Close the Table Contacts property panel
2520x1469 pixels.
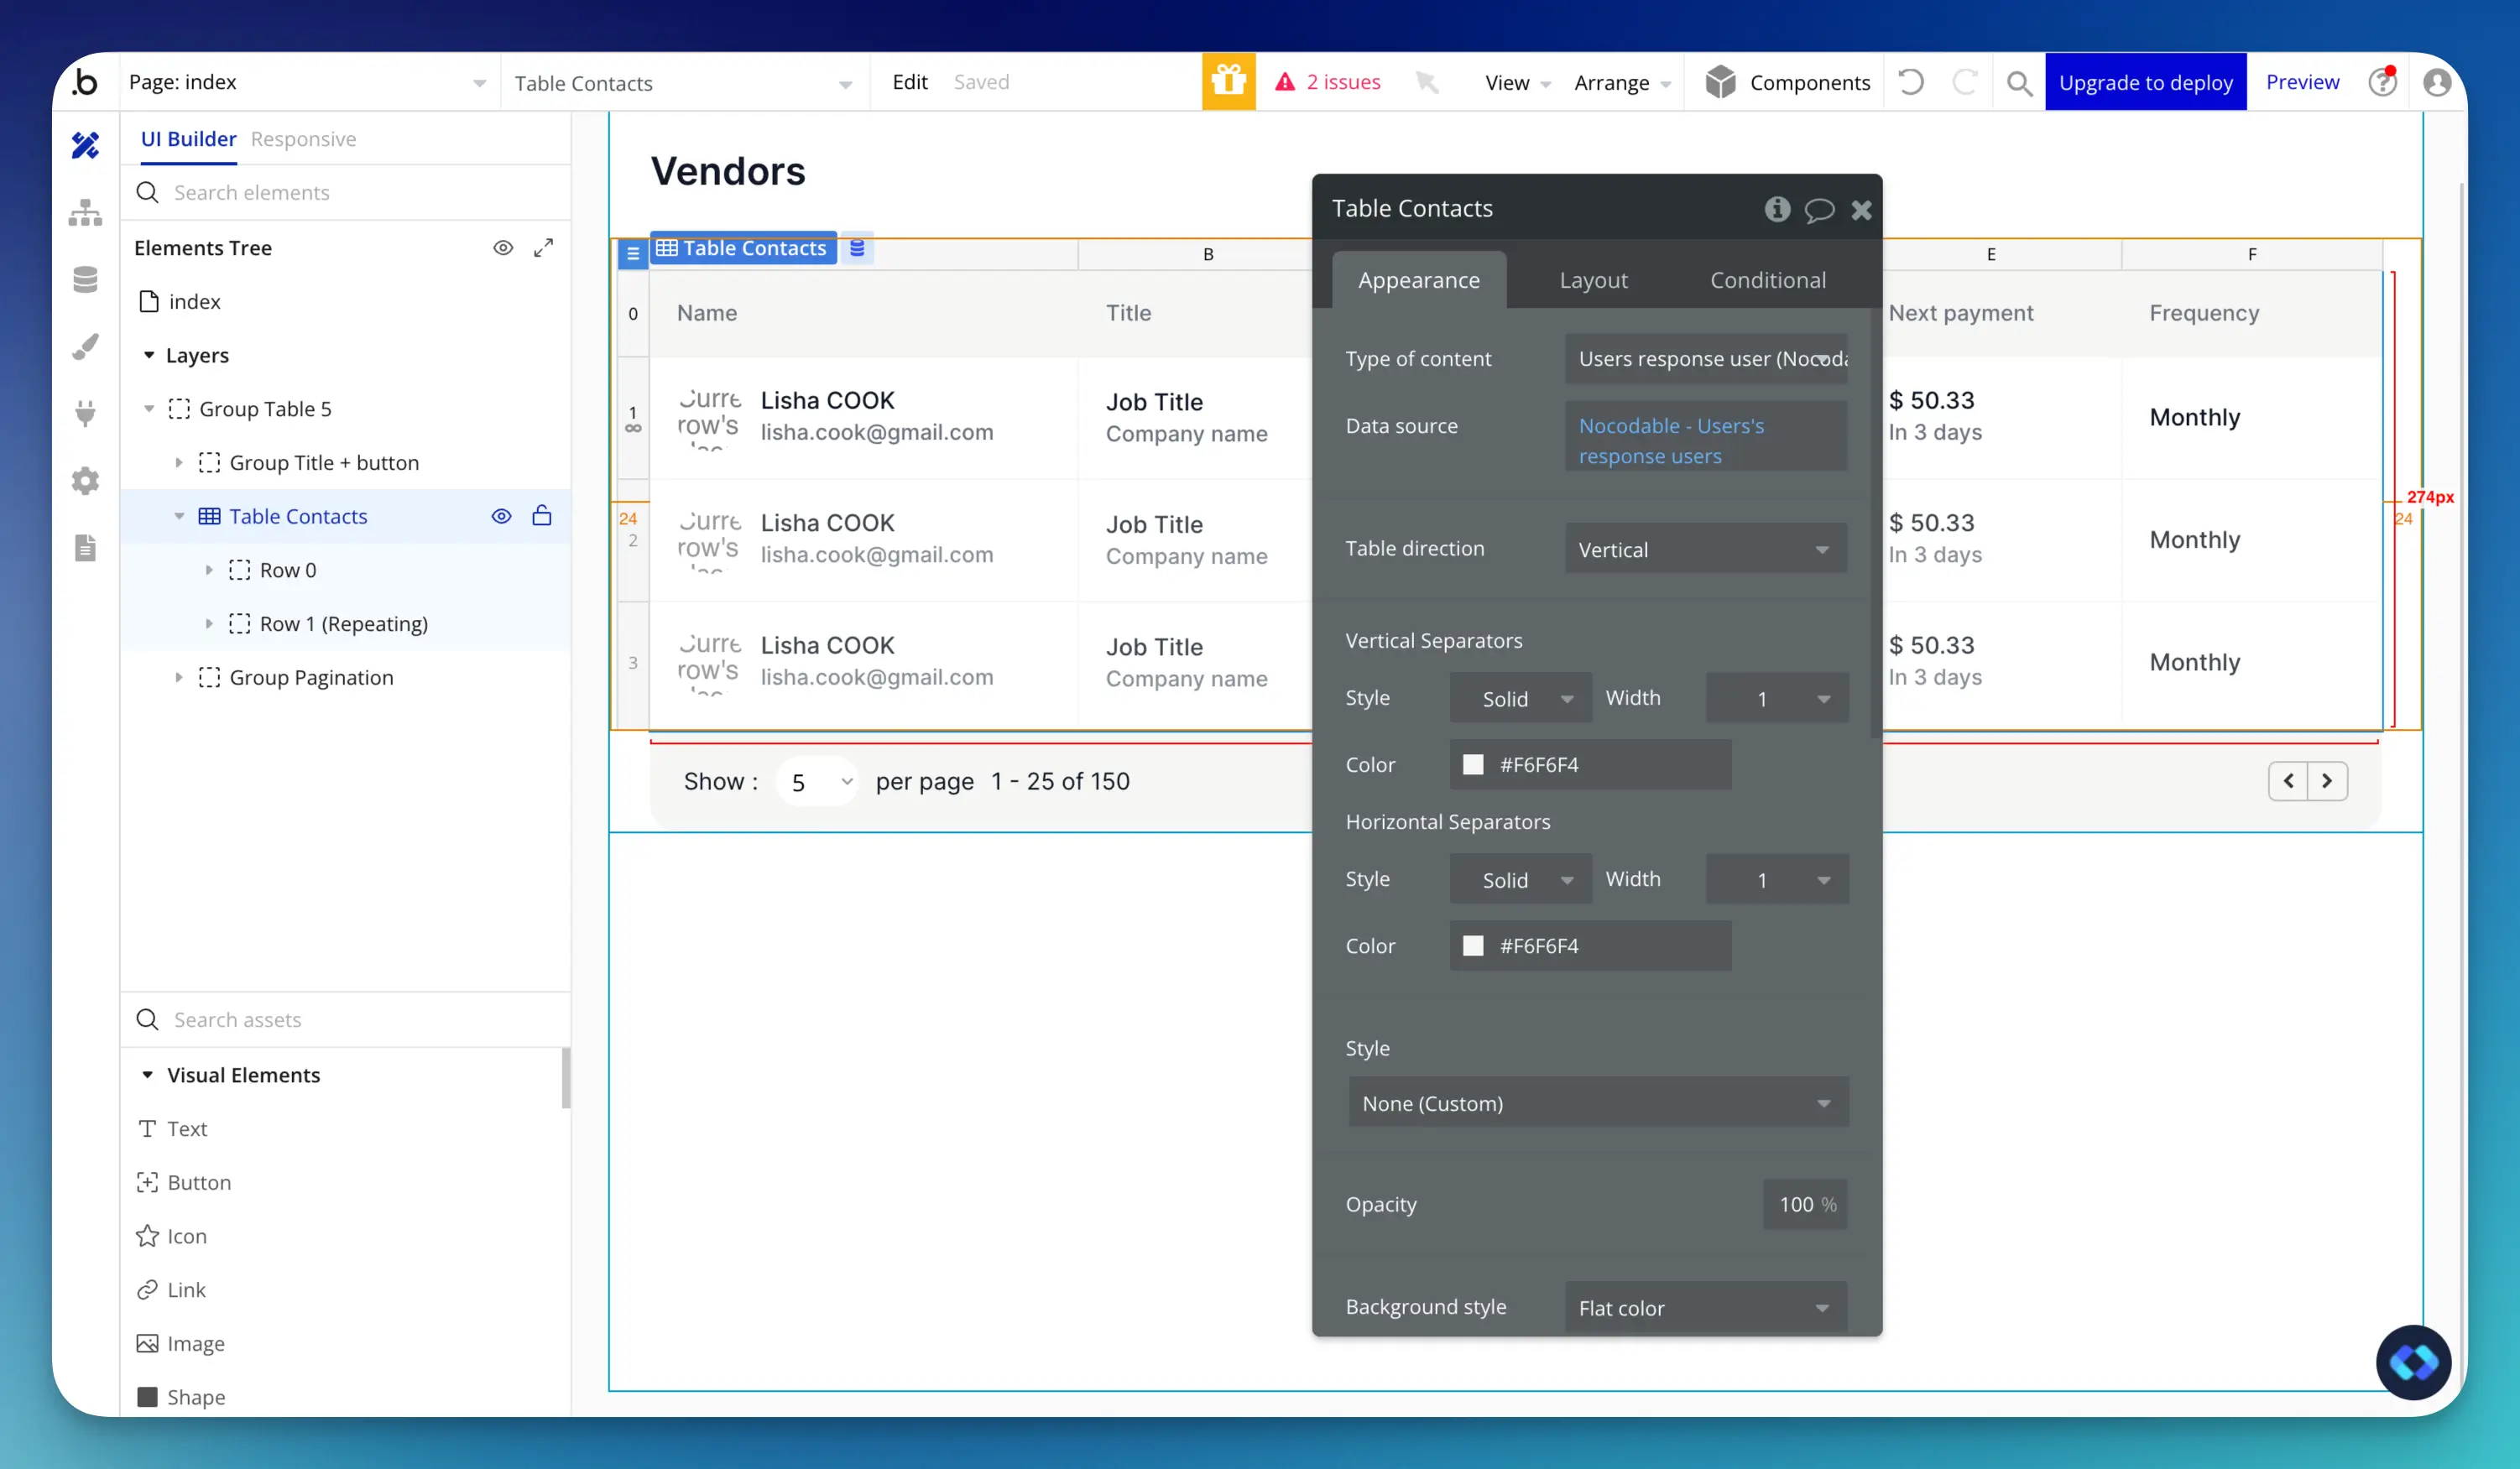click(1861, 210)
